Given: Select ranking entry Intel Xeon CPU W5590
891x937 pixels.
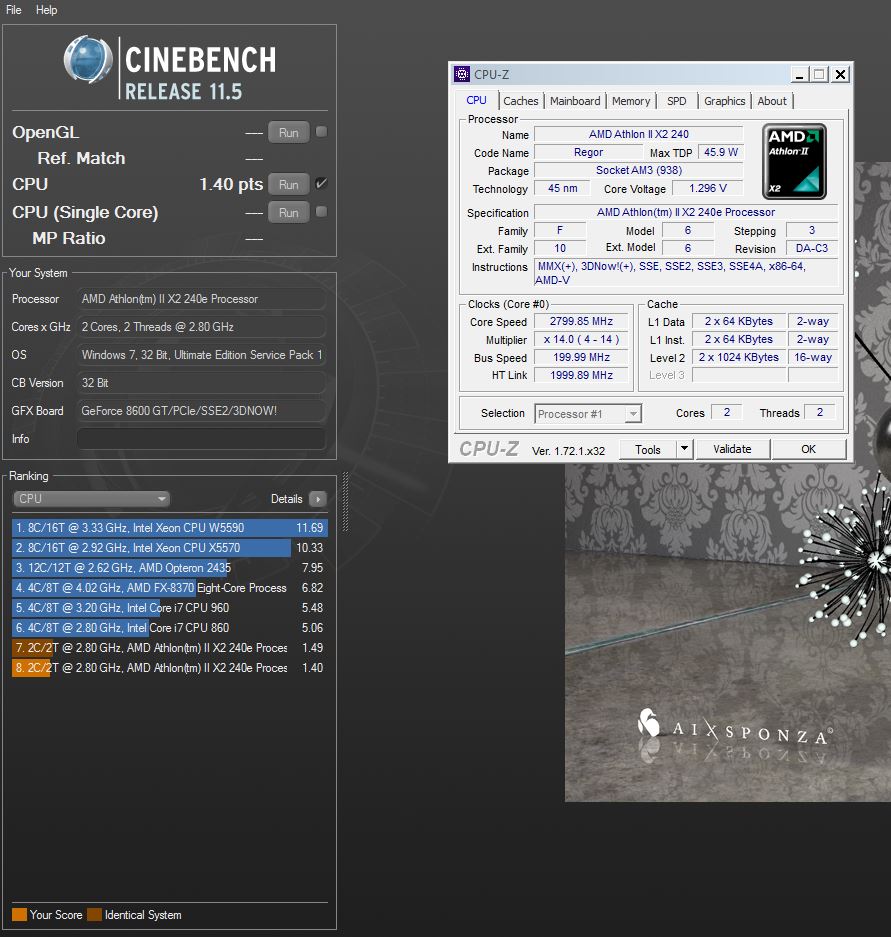Looking at the screenshot, I should [x=170, y=528].
